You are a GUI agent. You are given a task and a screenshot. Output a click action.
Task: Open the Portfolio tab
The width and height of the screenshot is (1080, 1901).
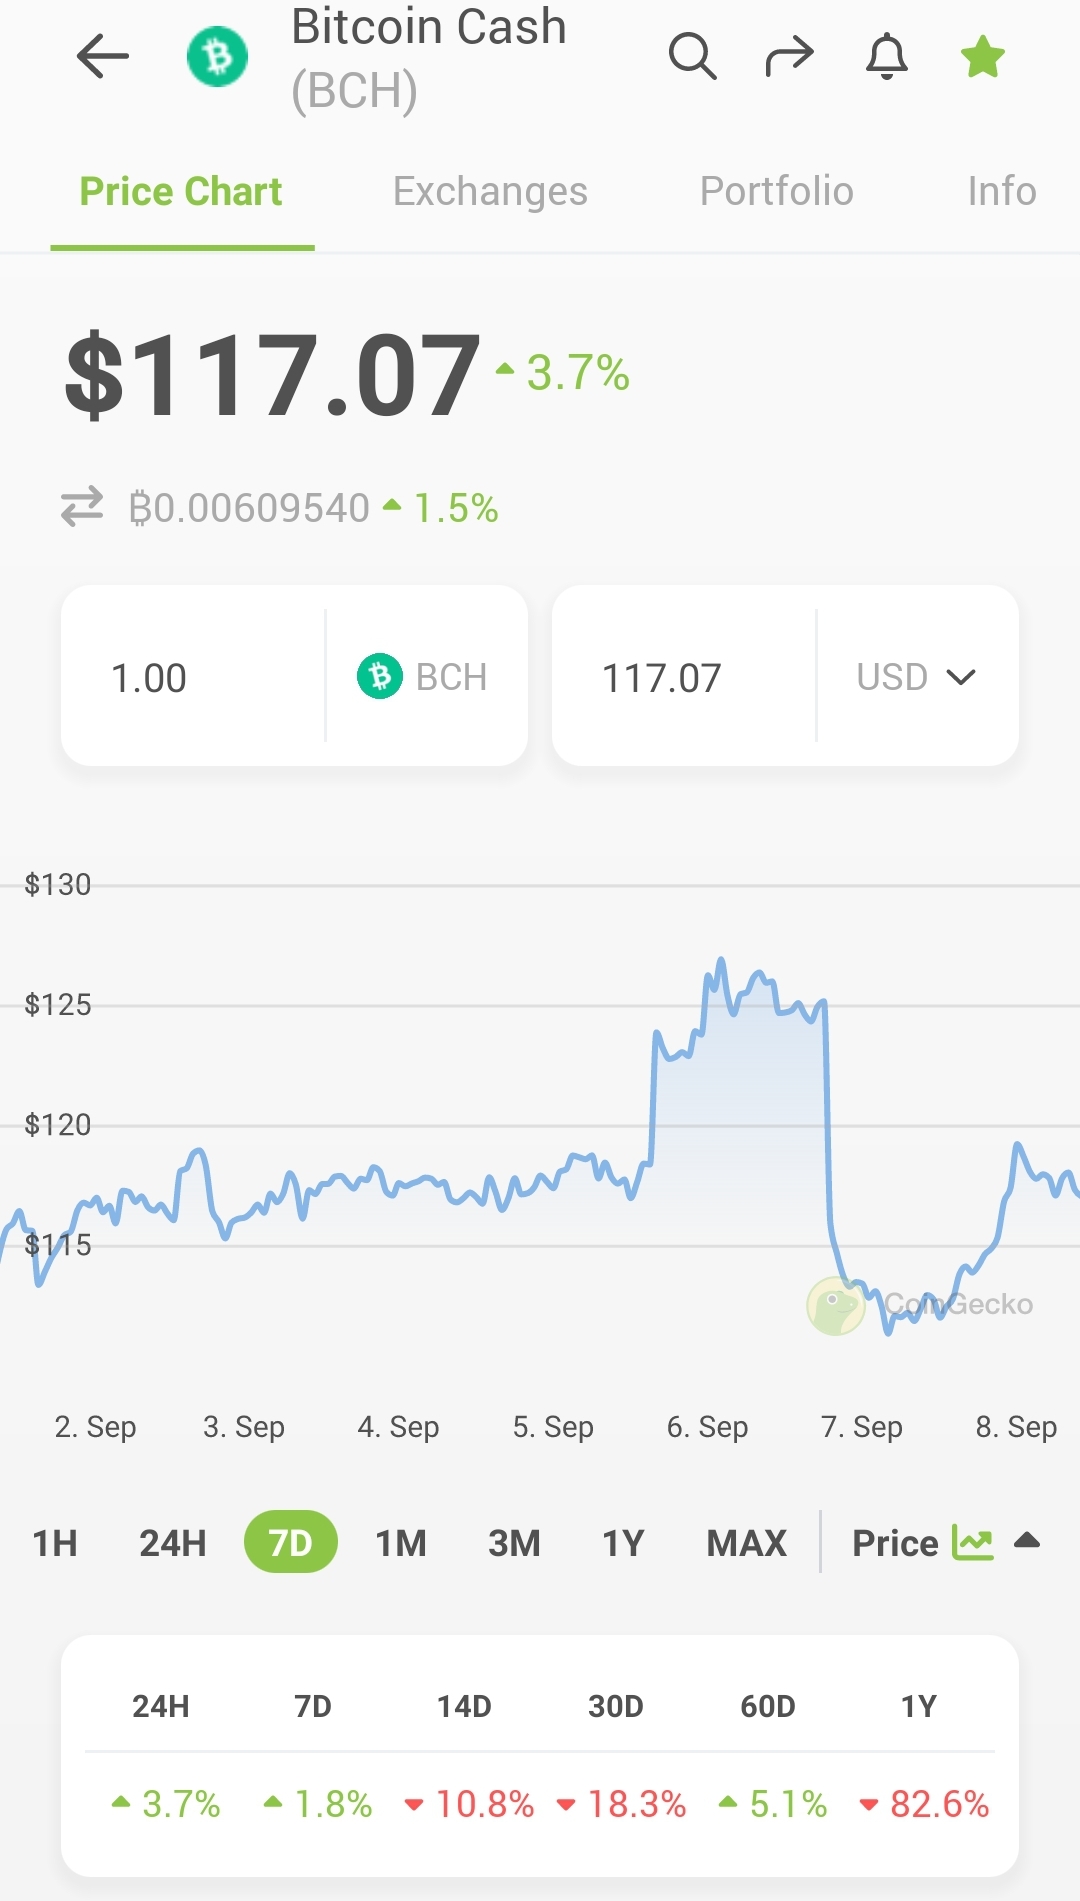777,191
